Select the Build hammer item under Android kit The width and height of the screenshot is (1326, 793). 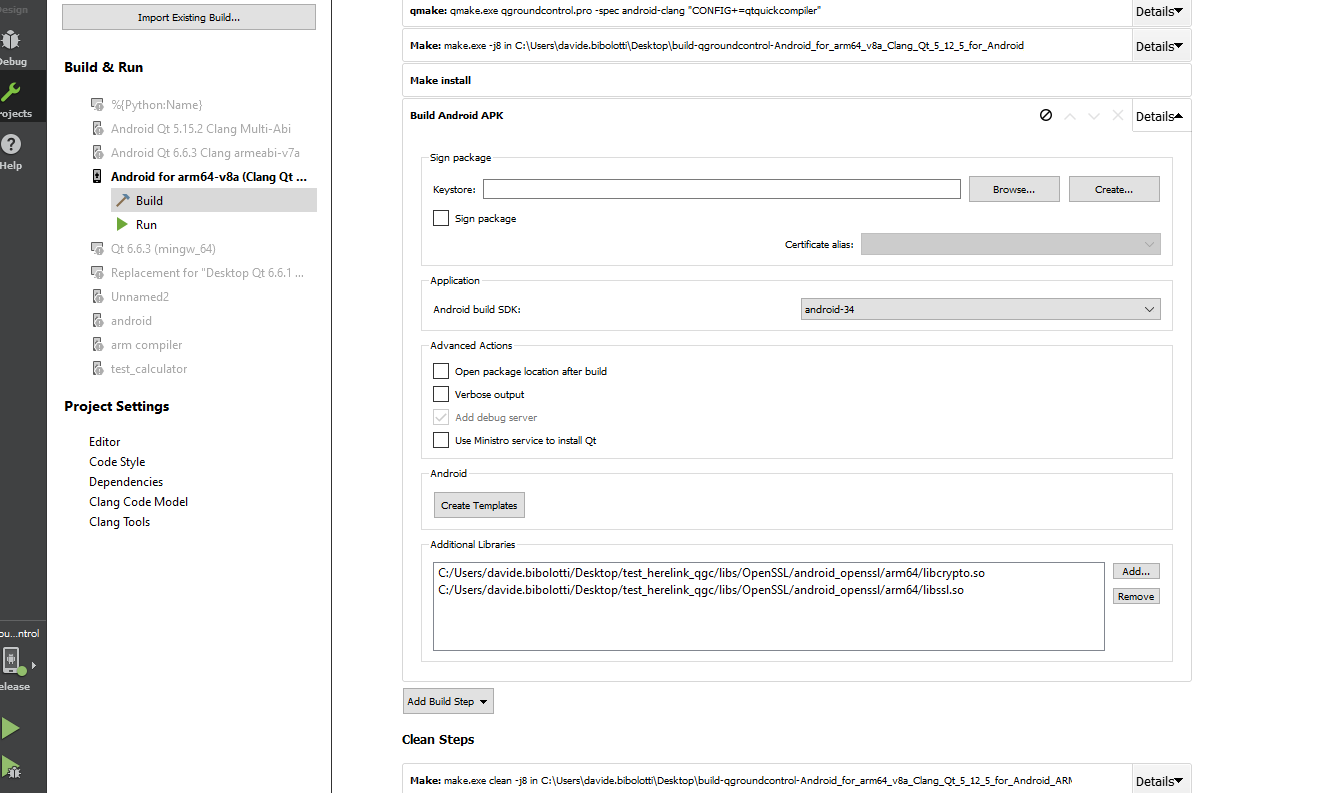tap(149, 201)
